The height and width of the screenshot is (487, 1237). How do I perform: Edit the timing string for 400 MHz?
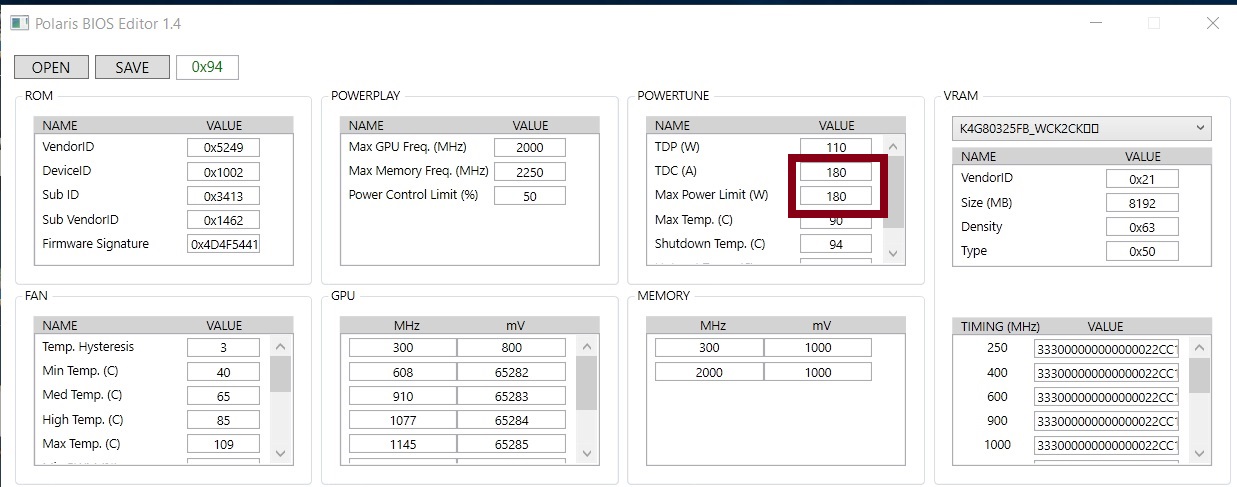point(1107,373)
